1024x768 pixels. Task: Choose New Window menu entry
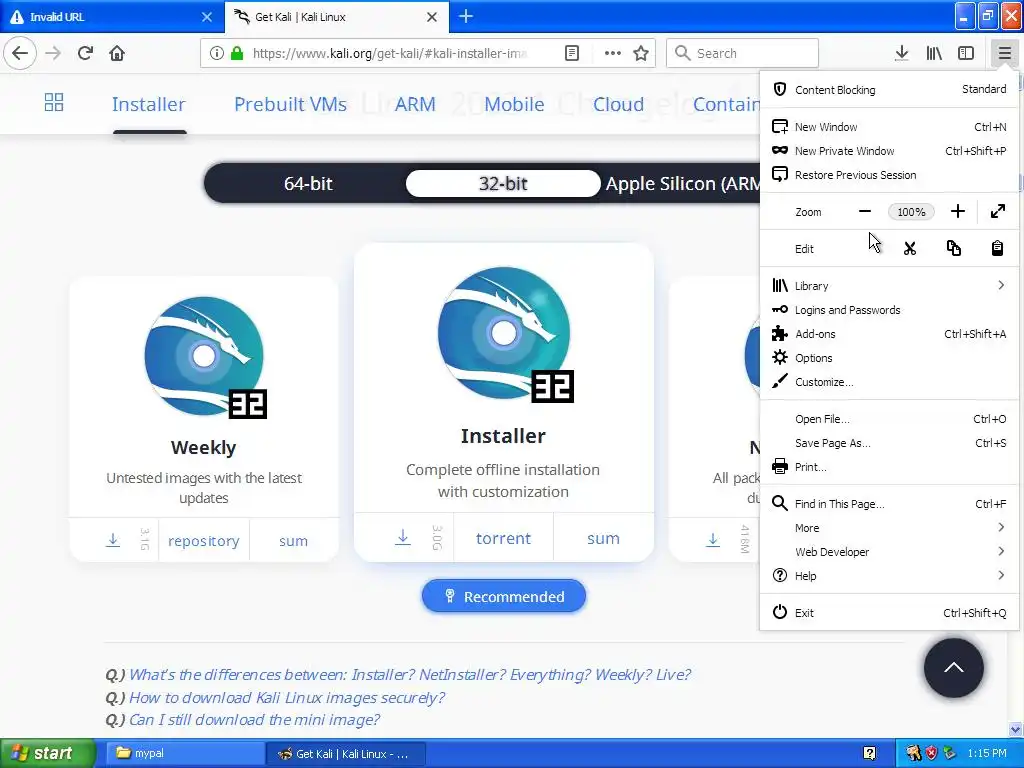[x=889, y=127]
